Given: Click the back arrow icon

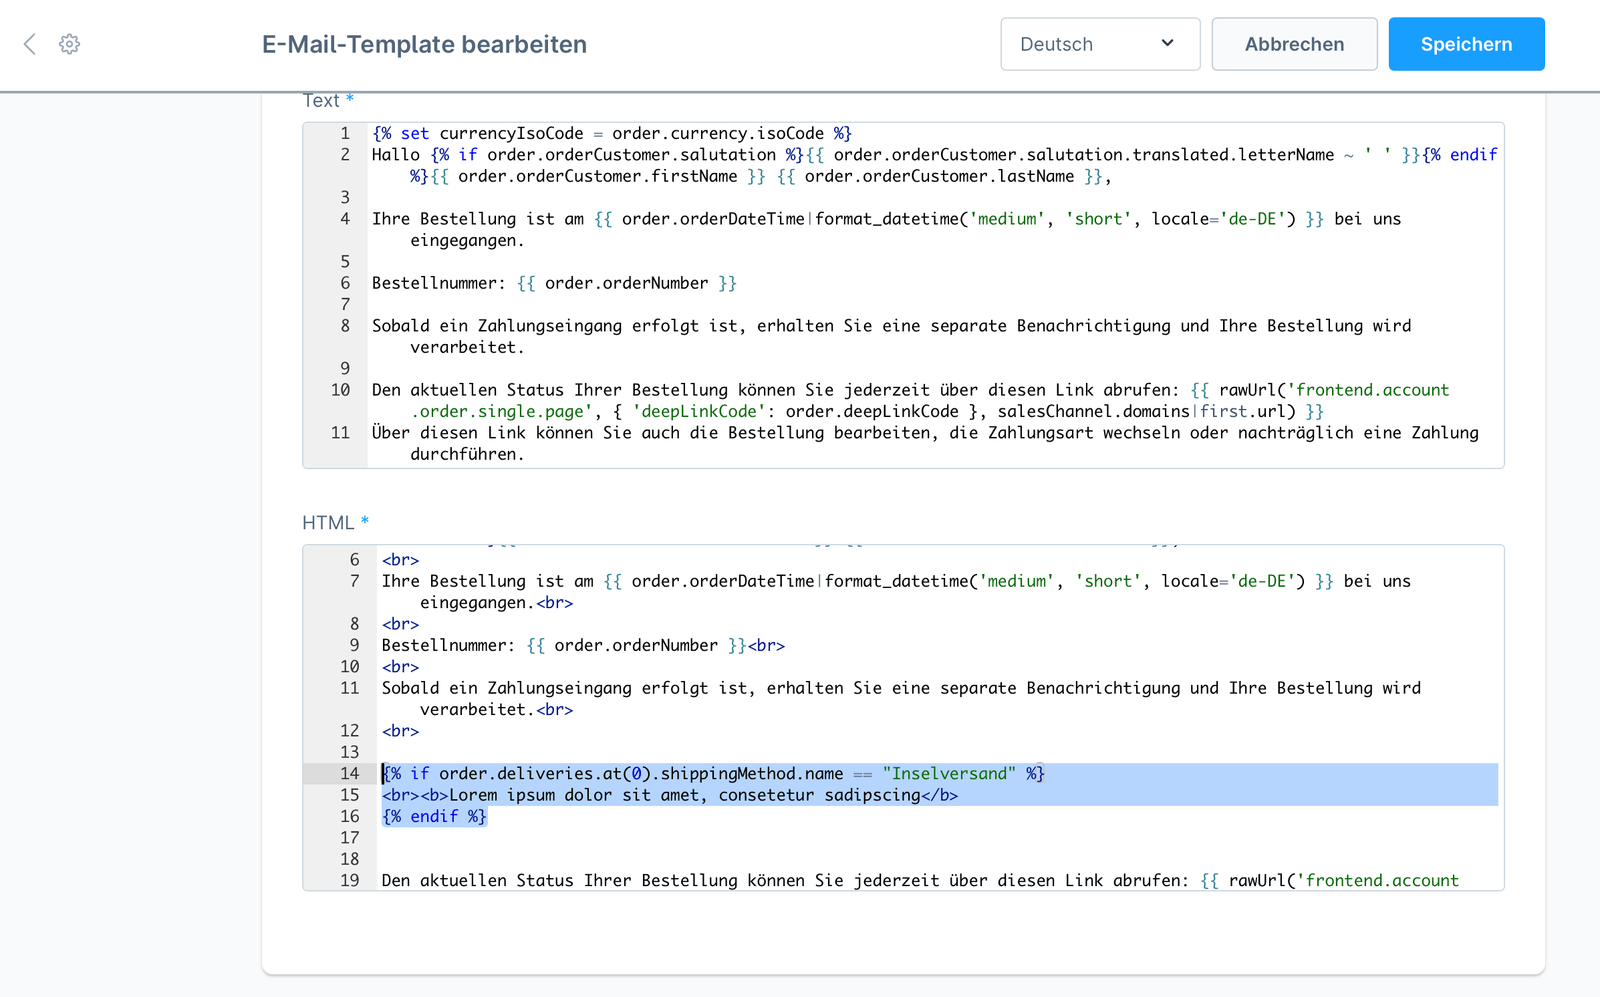Looking at the screenshot, I should point(30,44).
